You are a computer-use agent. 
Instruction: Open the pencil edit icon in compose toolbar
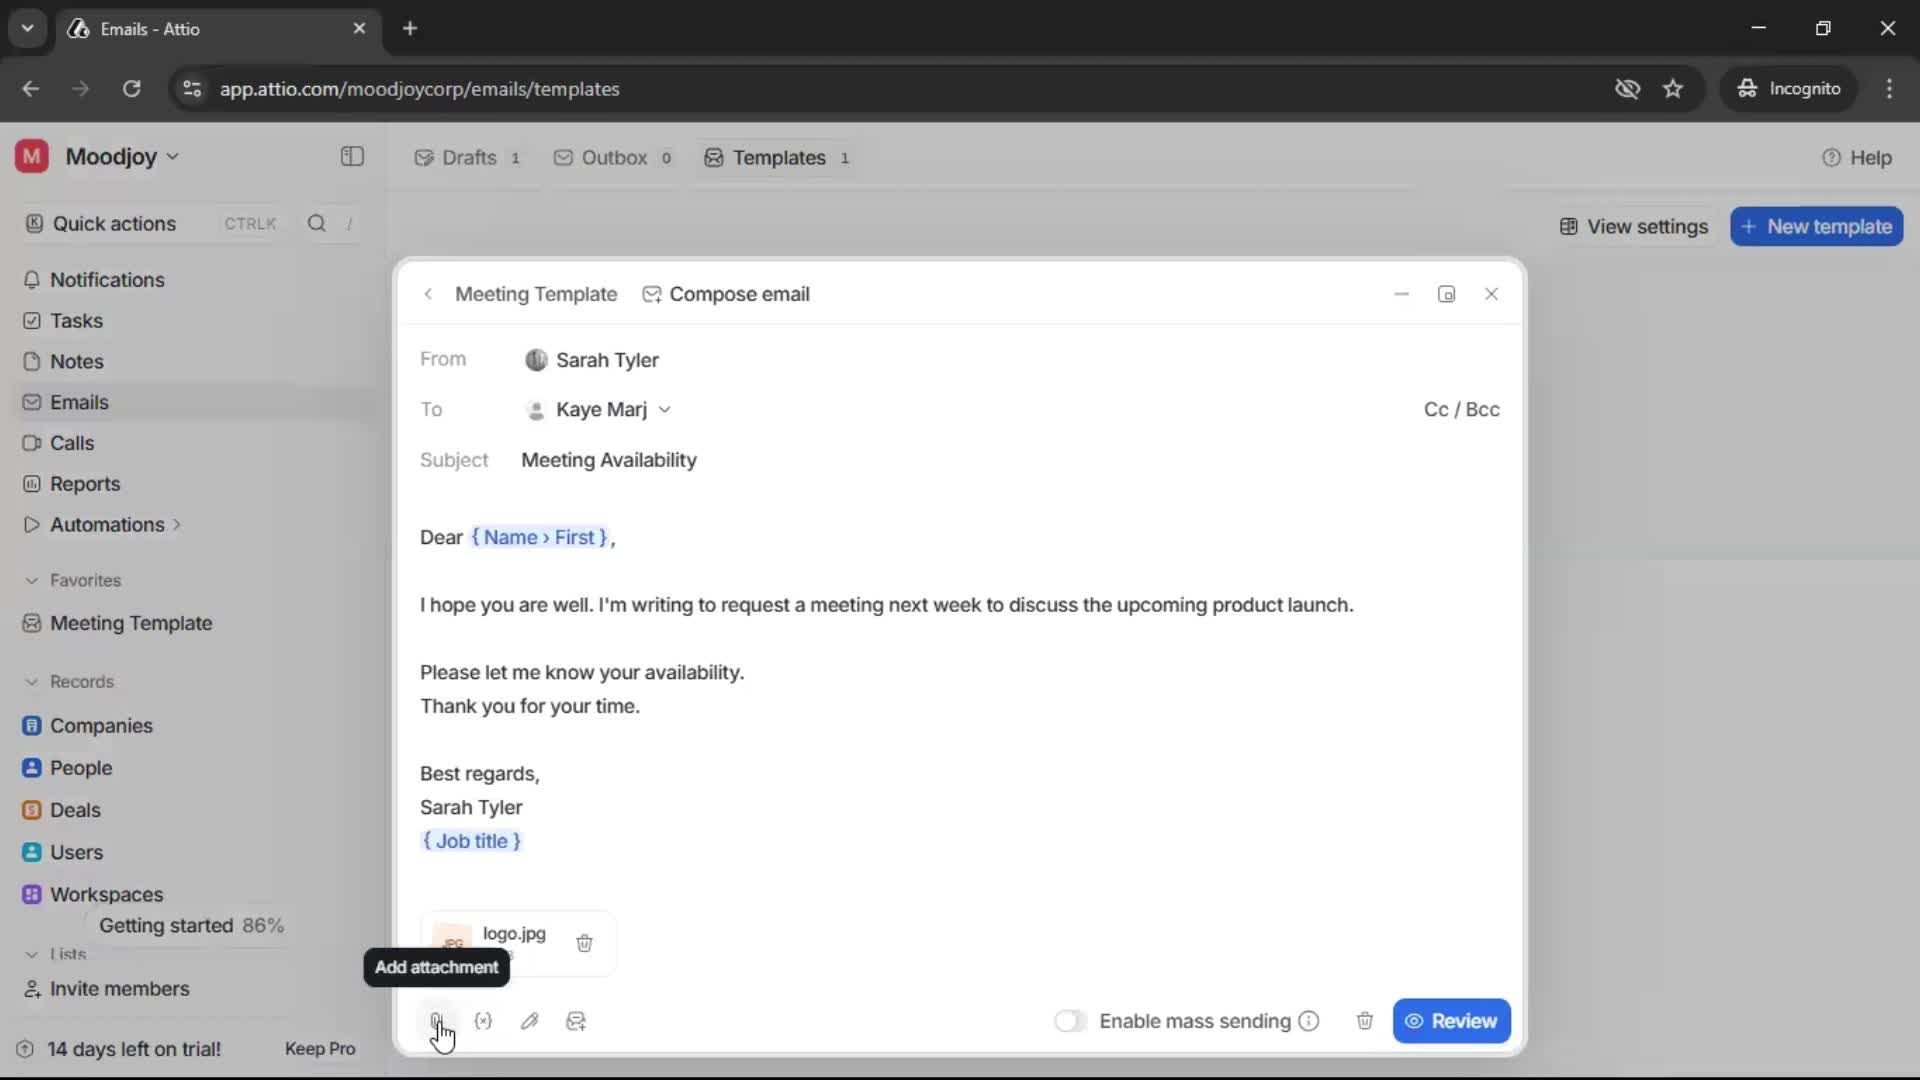point(531,1021)
